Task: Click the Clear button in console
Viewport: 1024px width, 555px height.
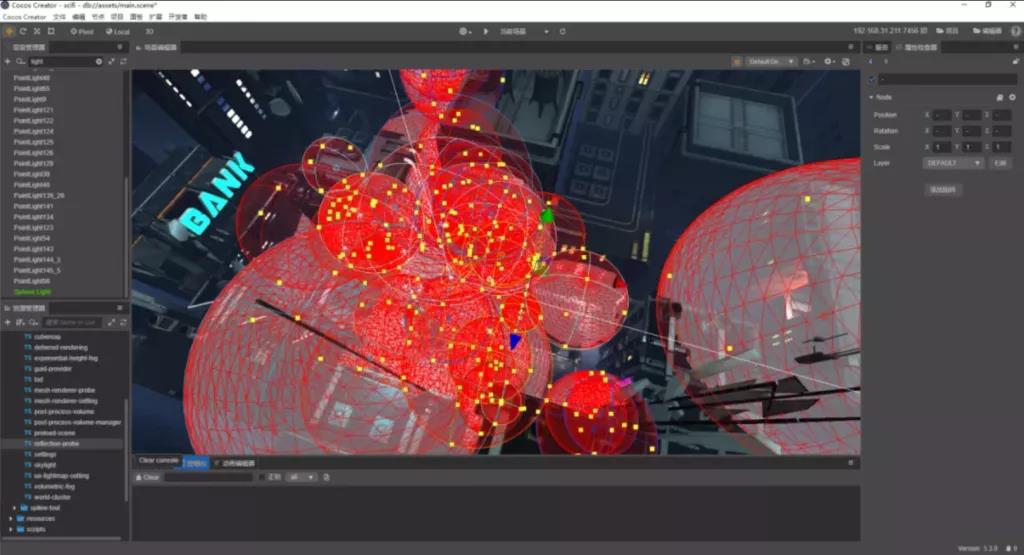Action: pyautogui.click(x=147, y=478)
